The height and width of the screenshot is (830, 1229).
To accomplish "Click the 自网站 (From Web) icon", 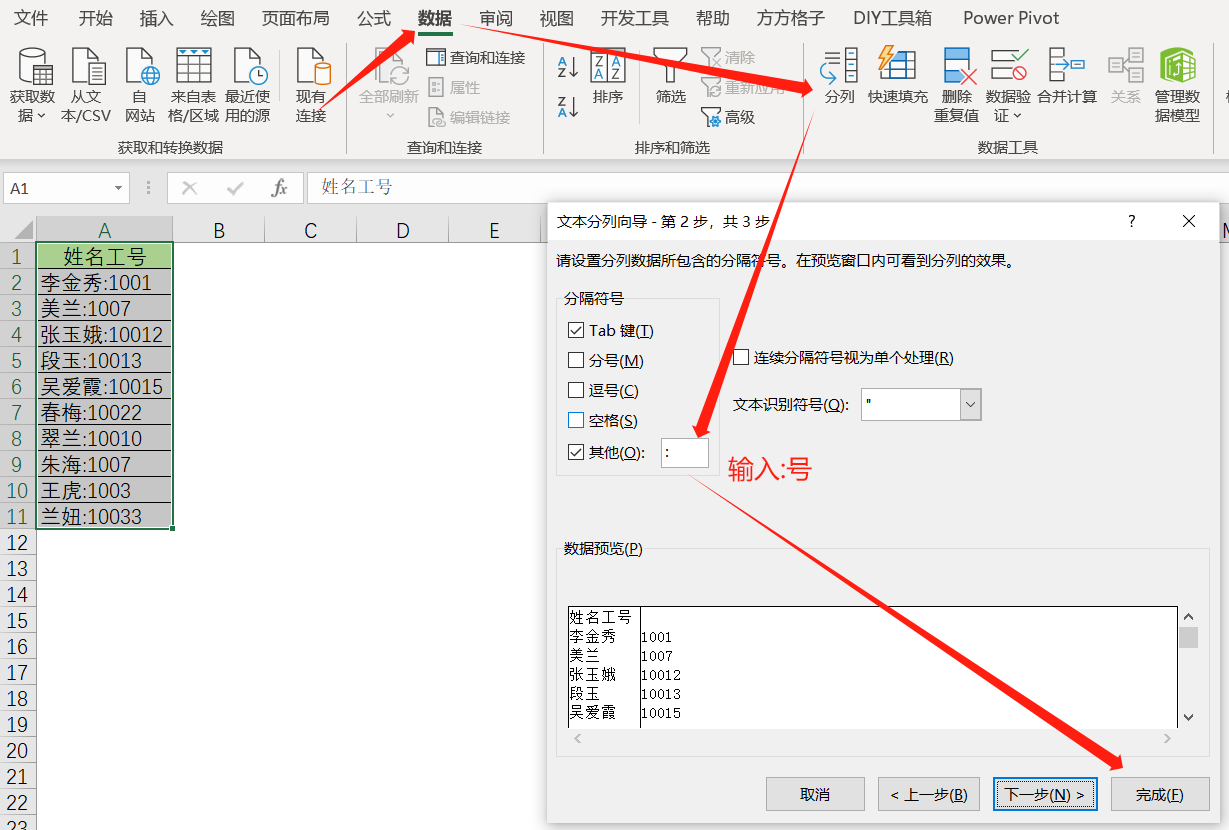I will pos(141,67).
